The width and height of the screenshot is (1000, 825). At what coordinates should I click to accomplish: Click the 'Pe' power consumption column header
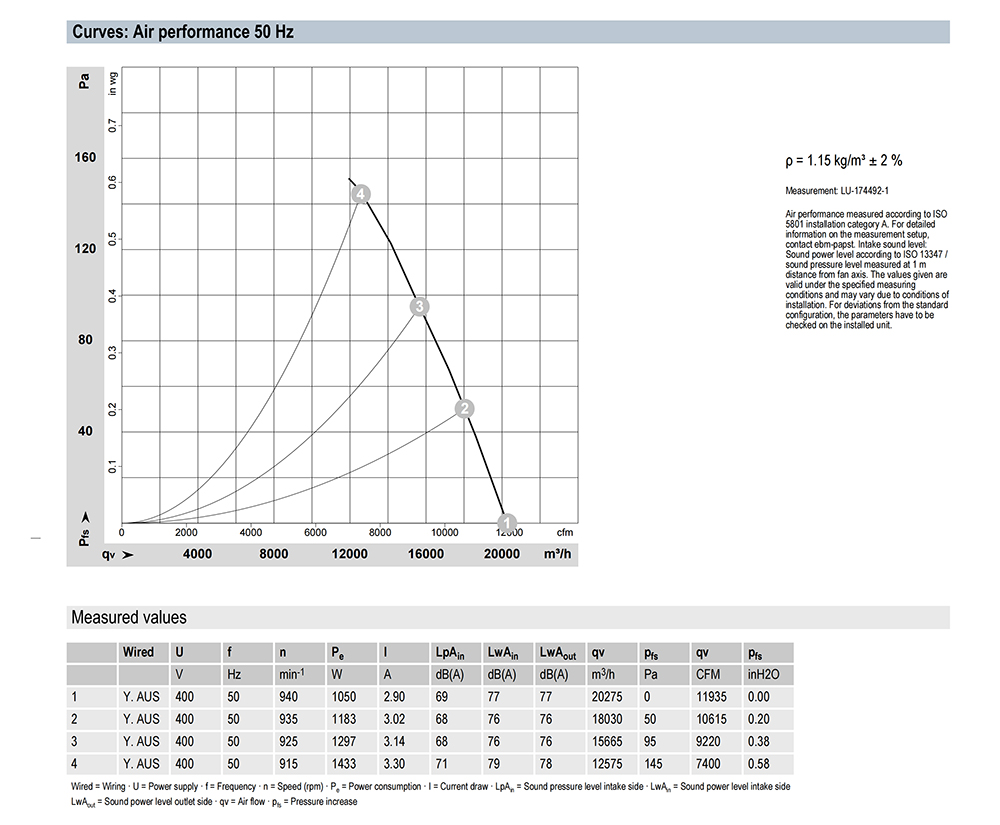tap(340, 652)
